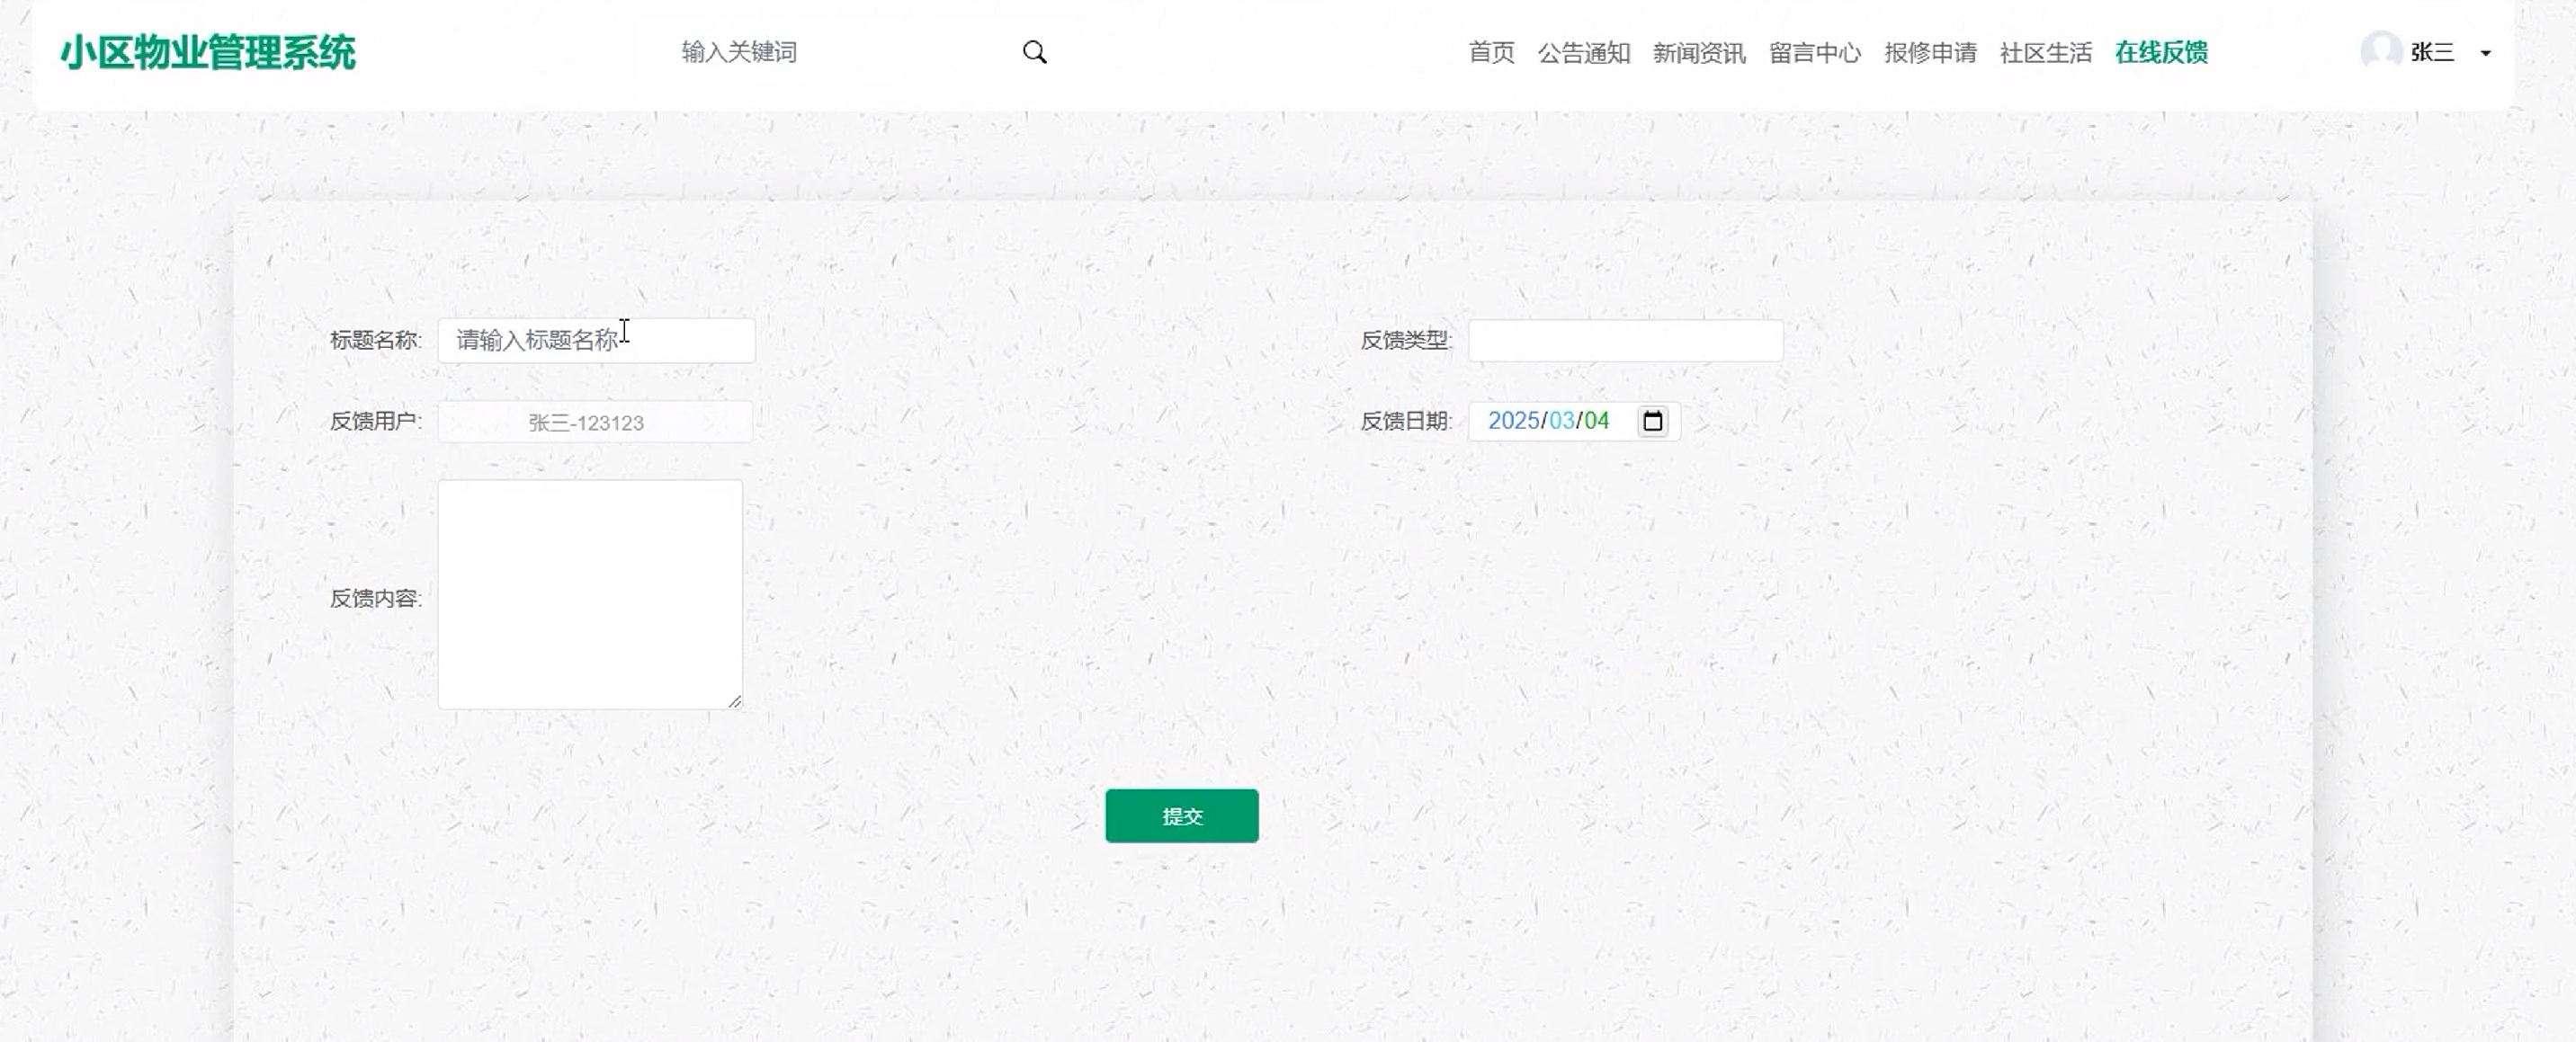
Task: Open the 留言中心 menu item
Action: click(1814, 52)
